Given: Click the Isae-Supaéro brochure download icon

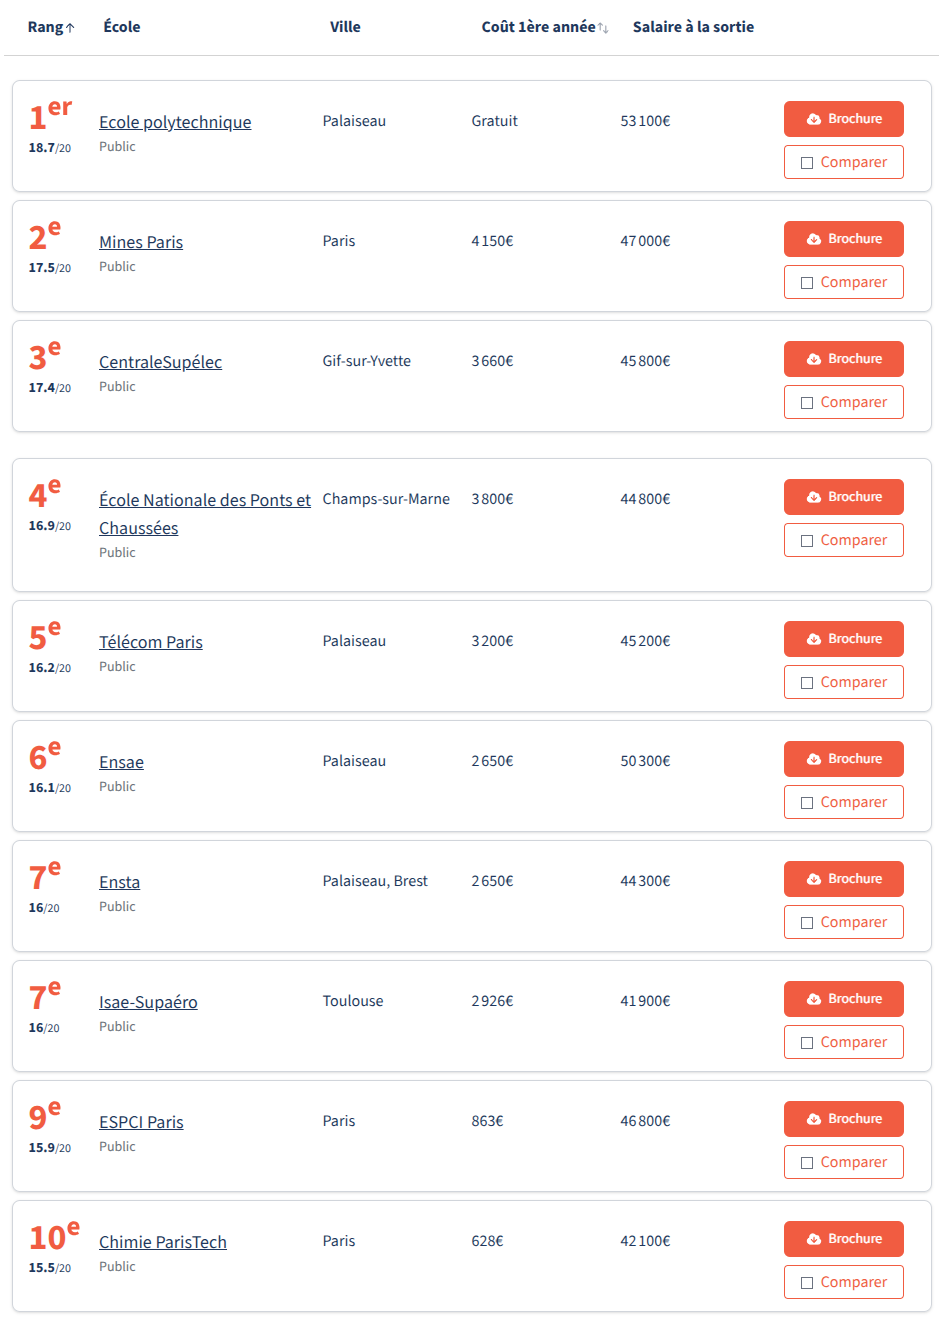Looking at the screenshot, I should coord(814,999).
